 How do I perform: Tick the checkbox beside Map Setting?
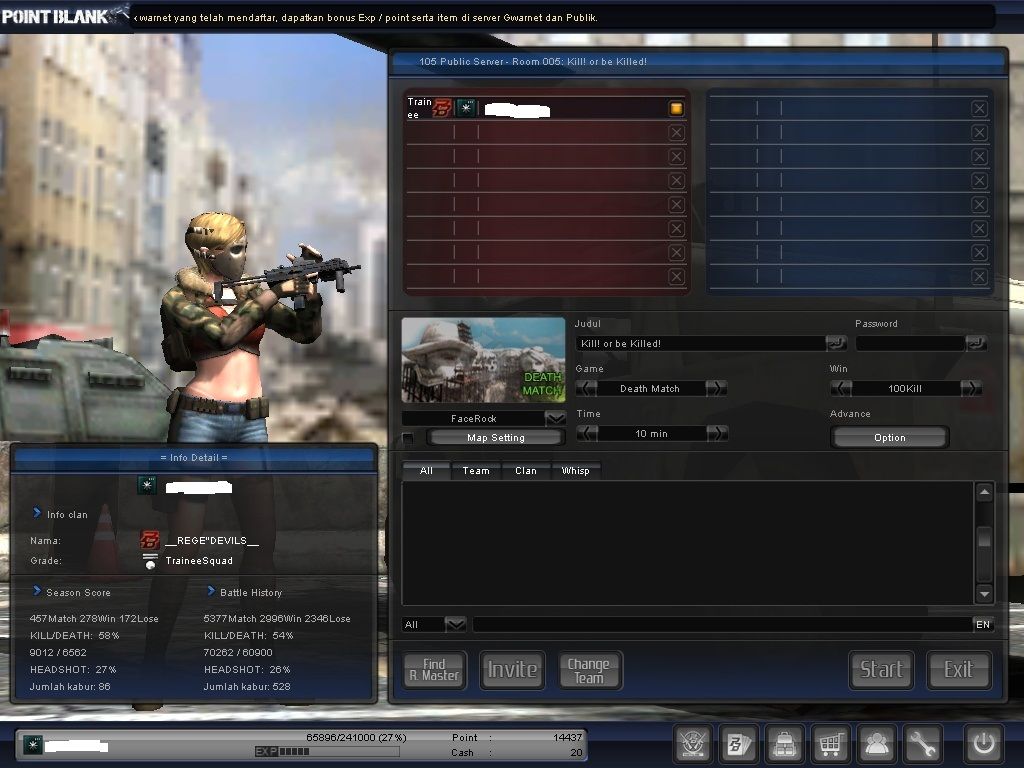408,438
